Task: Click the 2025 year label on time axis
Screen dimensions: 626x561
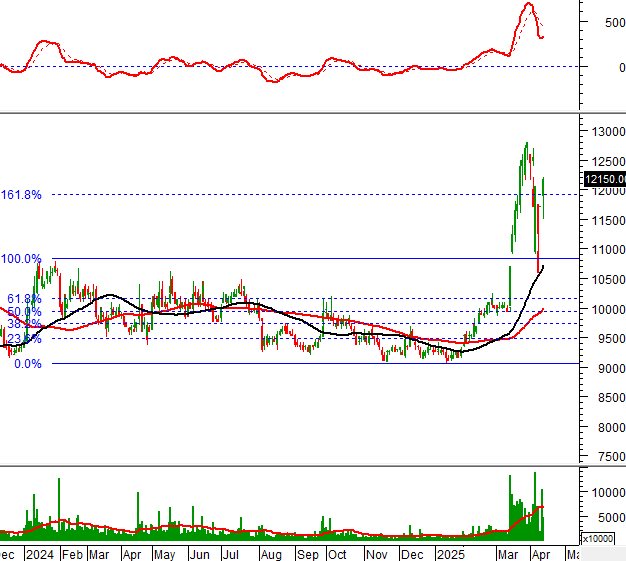Action: 451,555
